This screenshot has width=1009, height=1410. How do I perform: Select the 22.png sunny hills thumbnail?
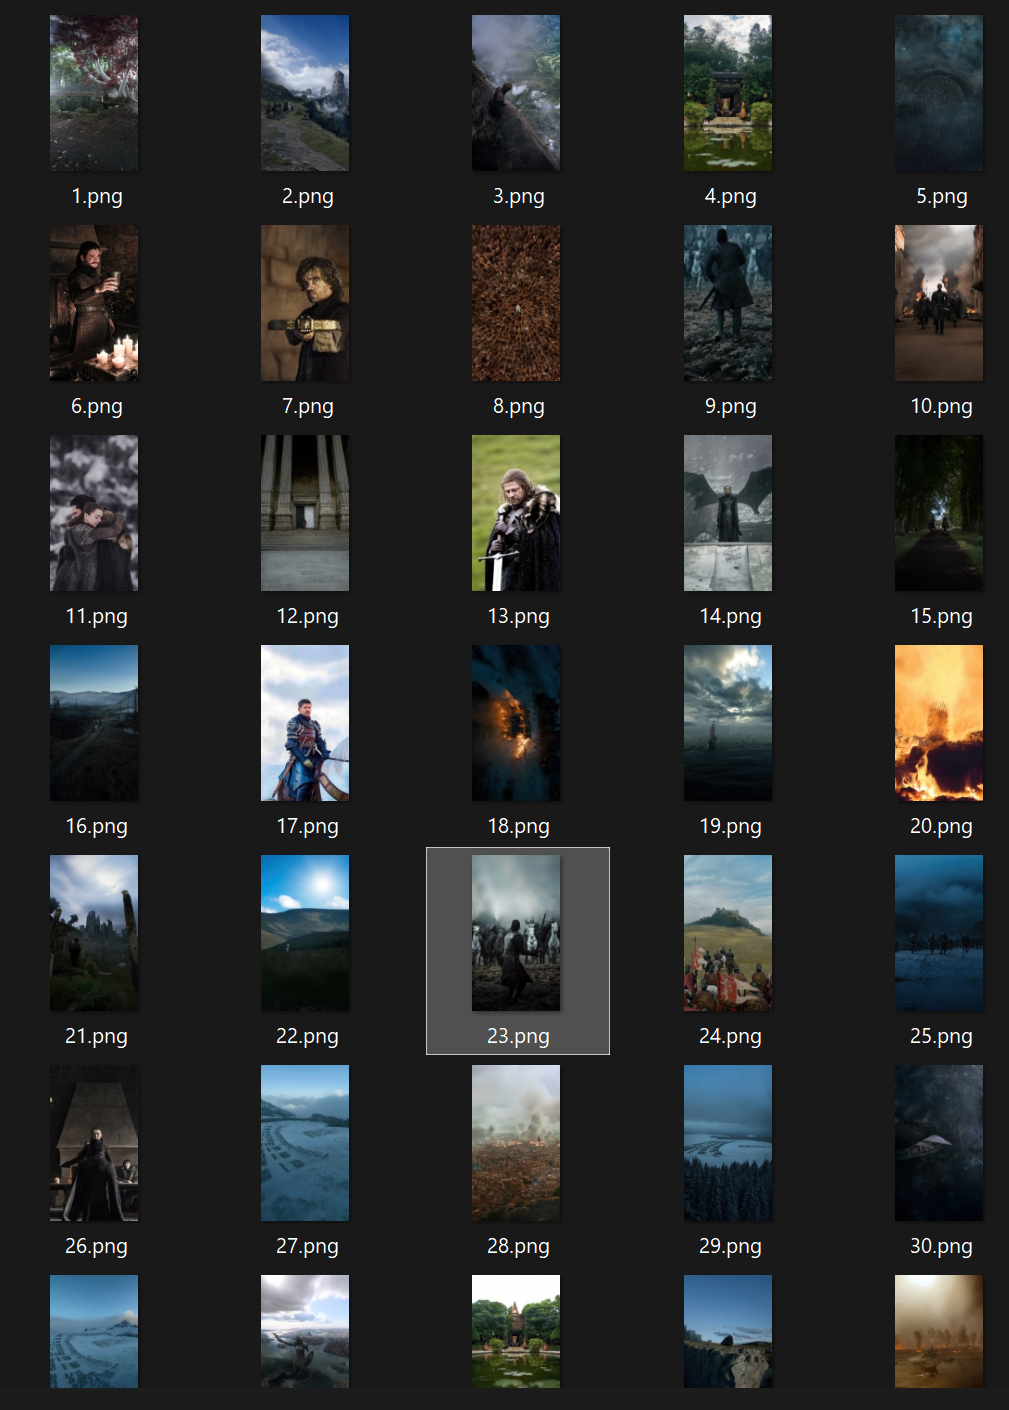[x=305, y=933]
